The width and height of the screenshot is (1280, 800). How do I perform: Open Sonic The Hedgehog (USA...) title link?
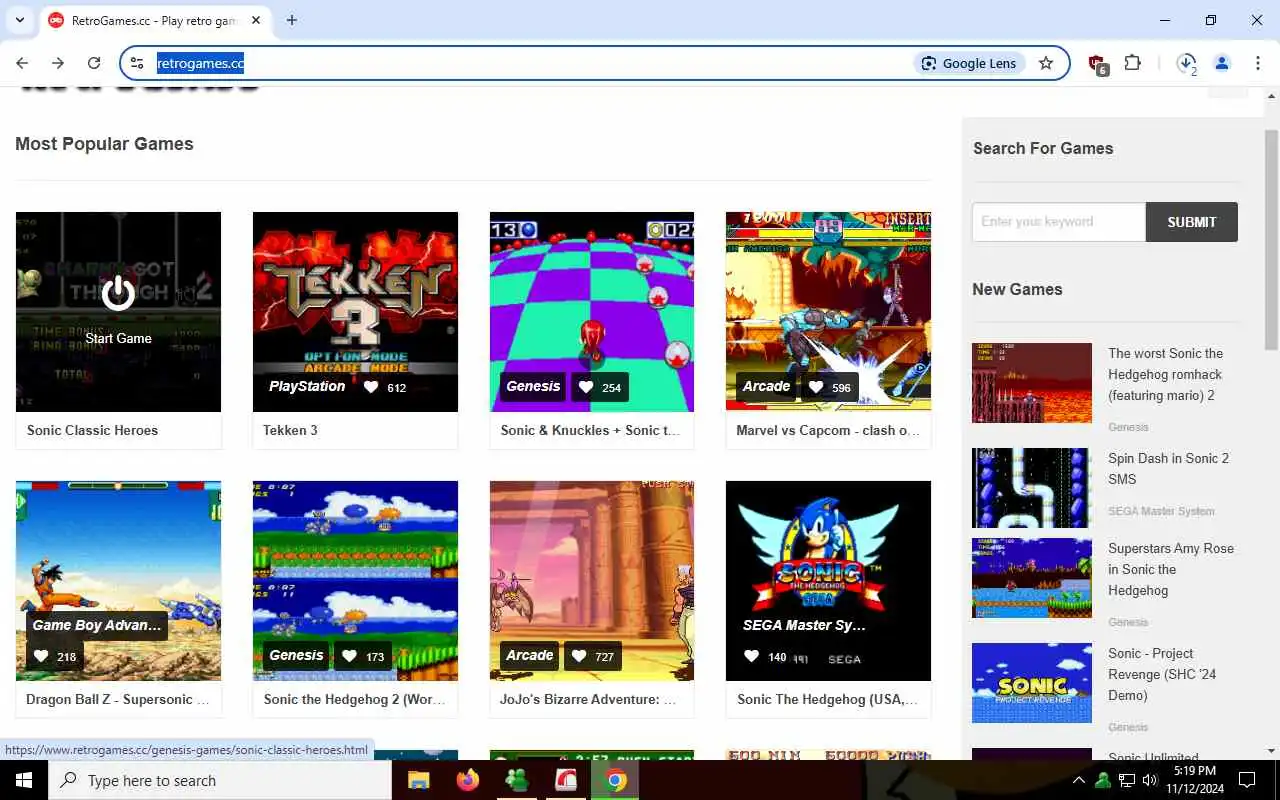click(x=827, y=699)
